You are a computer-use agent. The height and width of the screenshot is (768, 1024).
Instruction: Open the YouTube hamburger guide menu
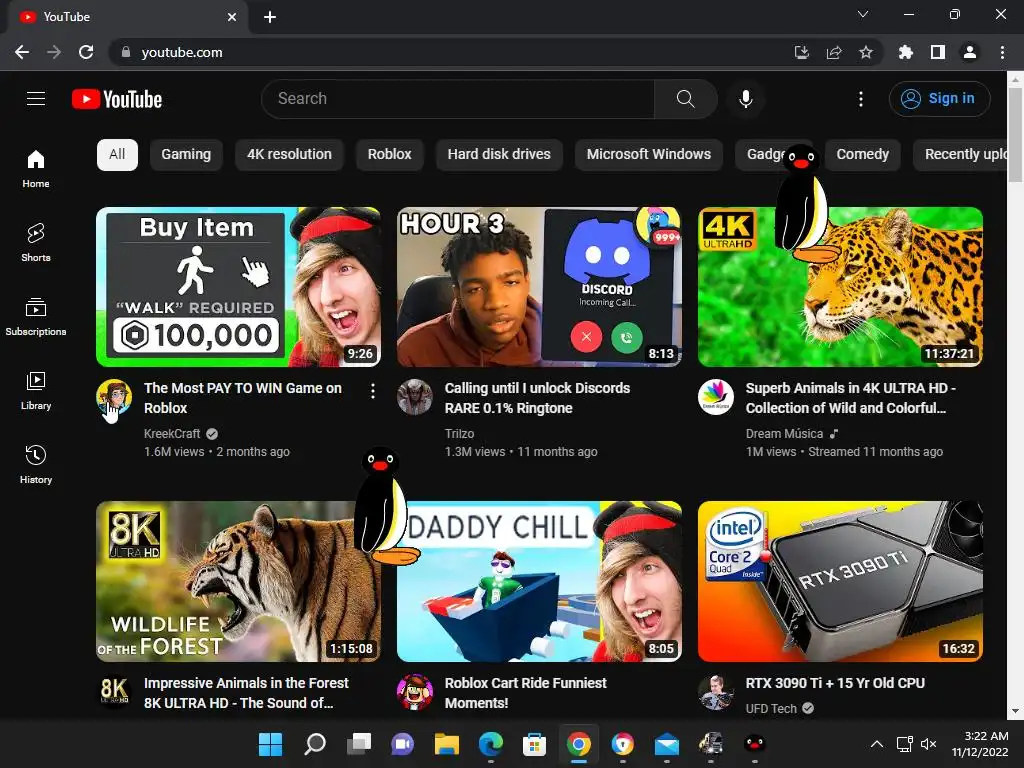tap(36, 99)
